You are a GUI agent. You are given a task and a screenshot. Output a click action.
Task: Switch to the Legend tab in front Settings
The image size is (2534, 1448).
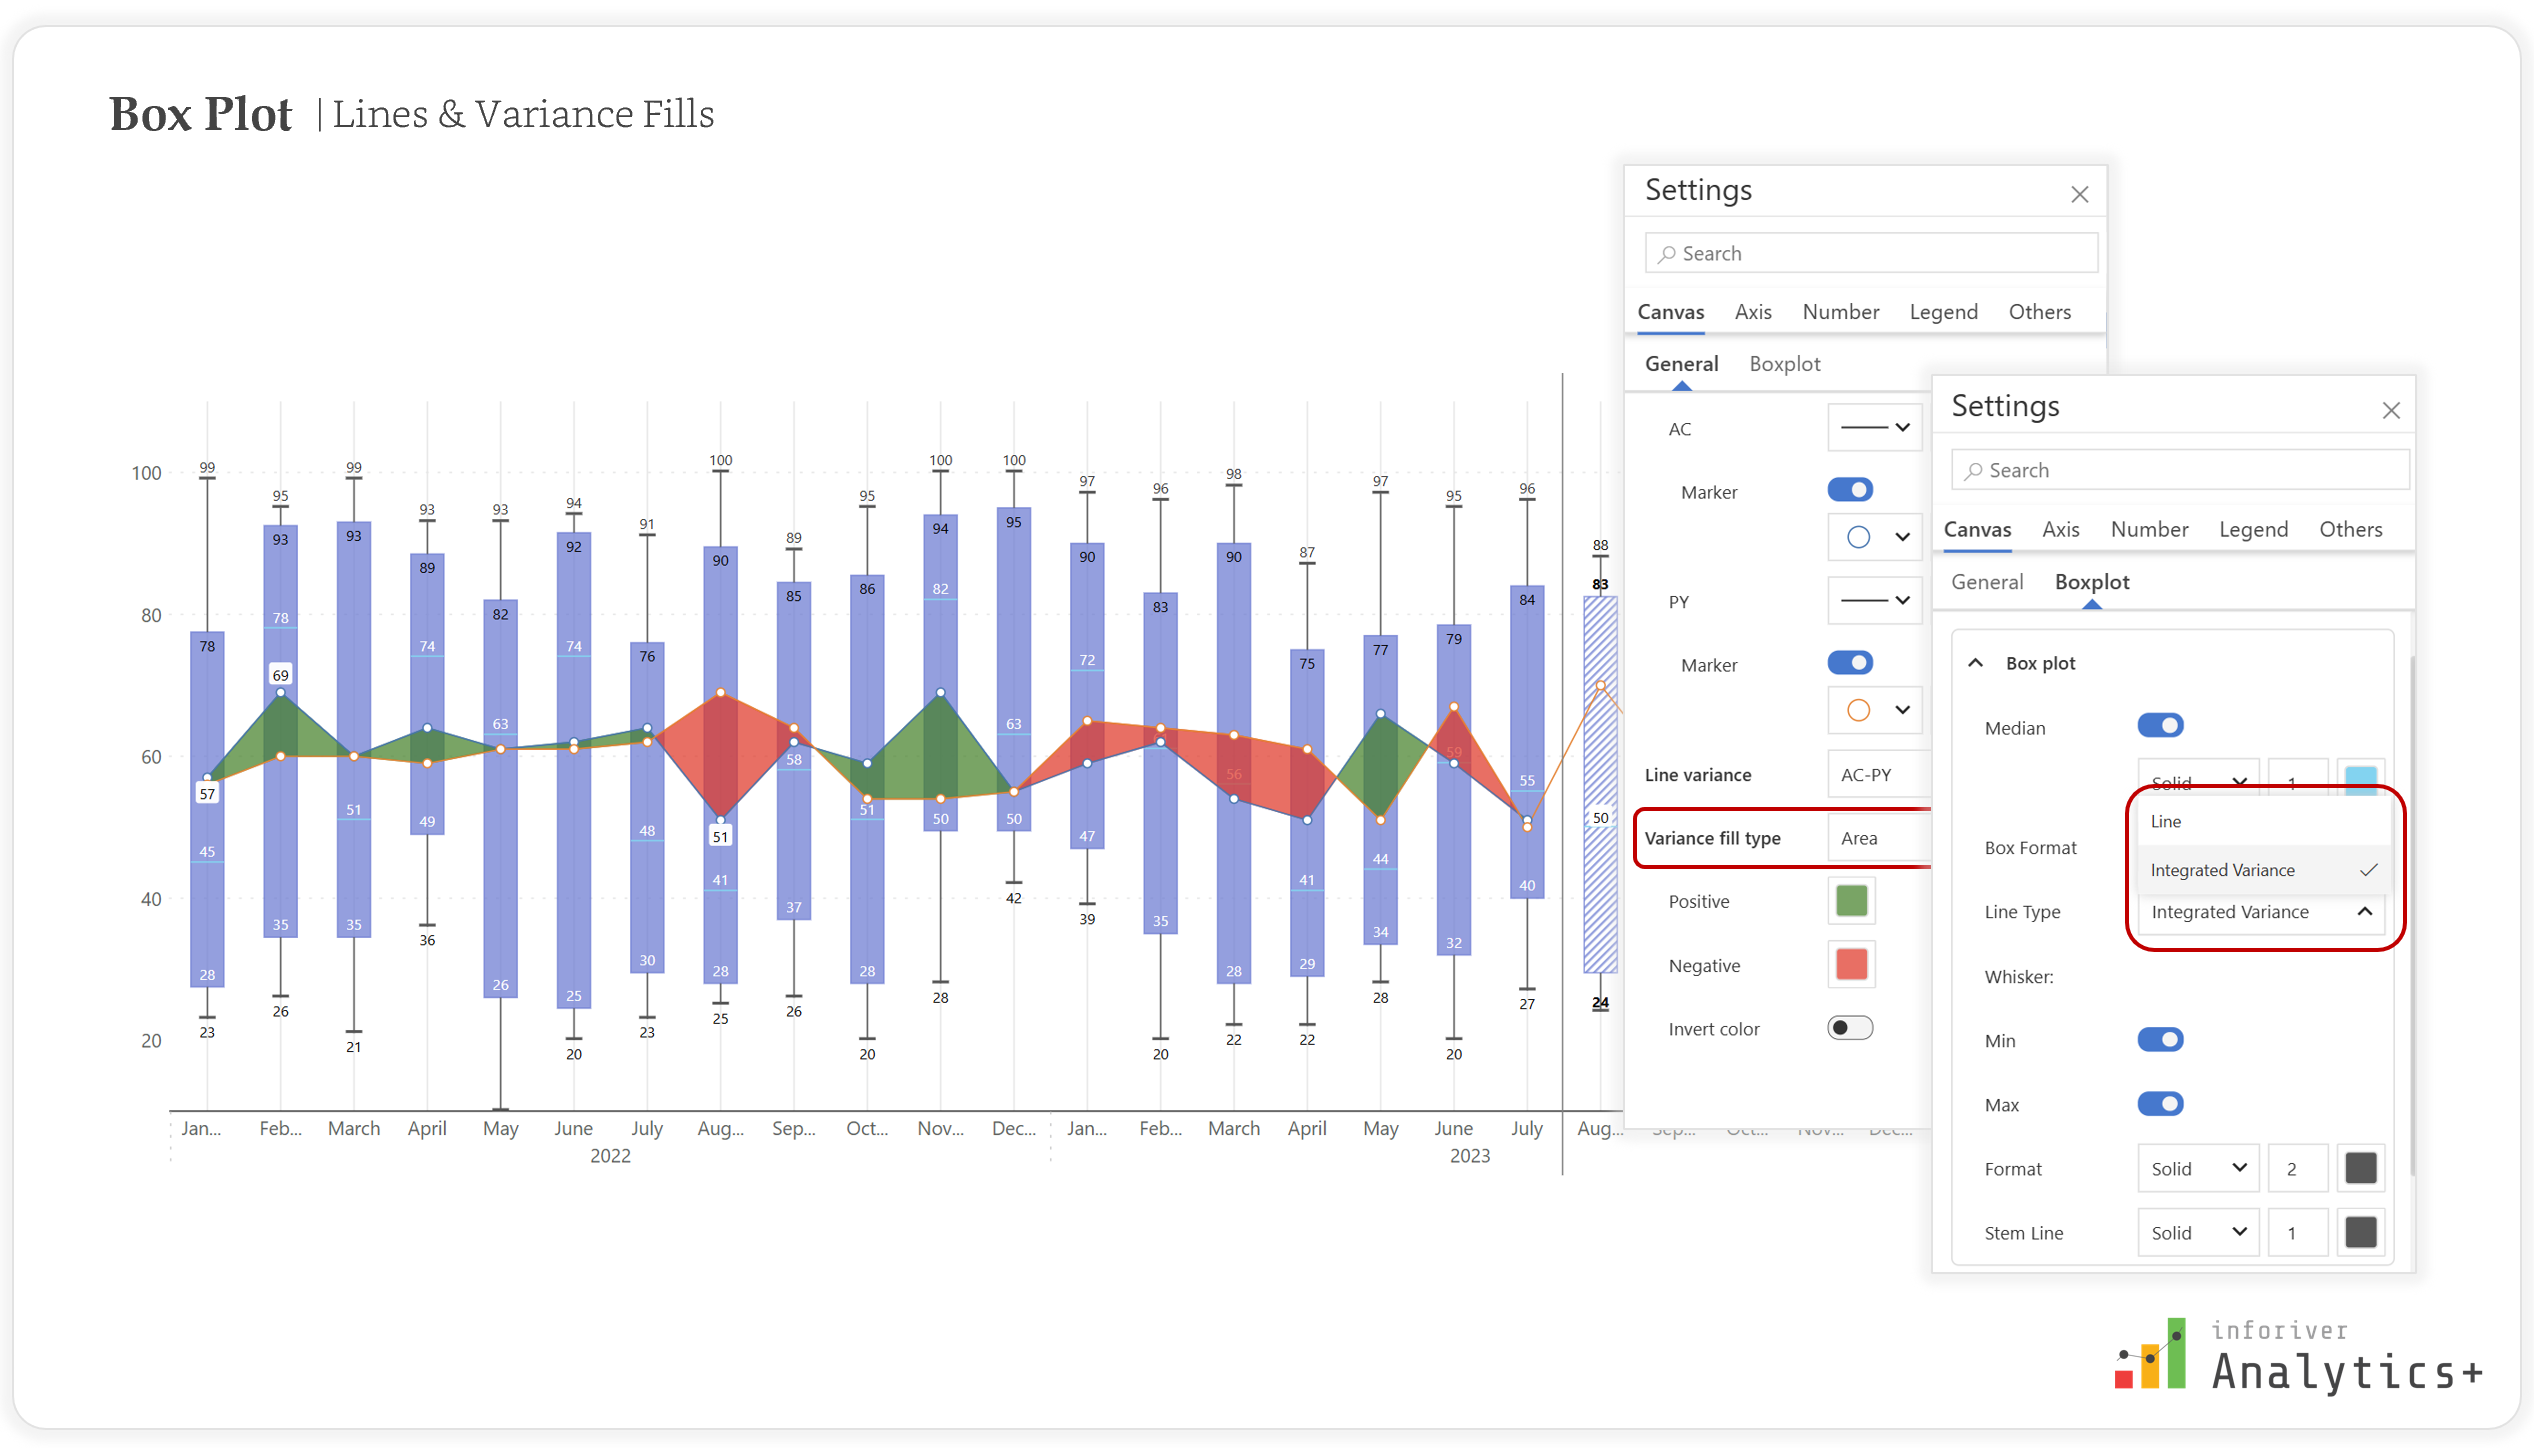(x=2252, y=530)
